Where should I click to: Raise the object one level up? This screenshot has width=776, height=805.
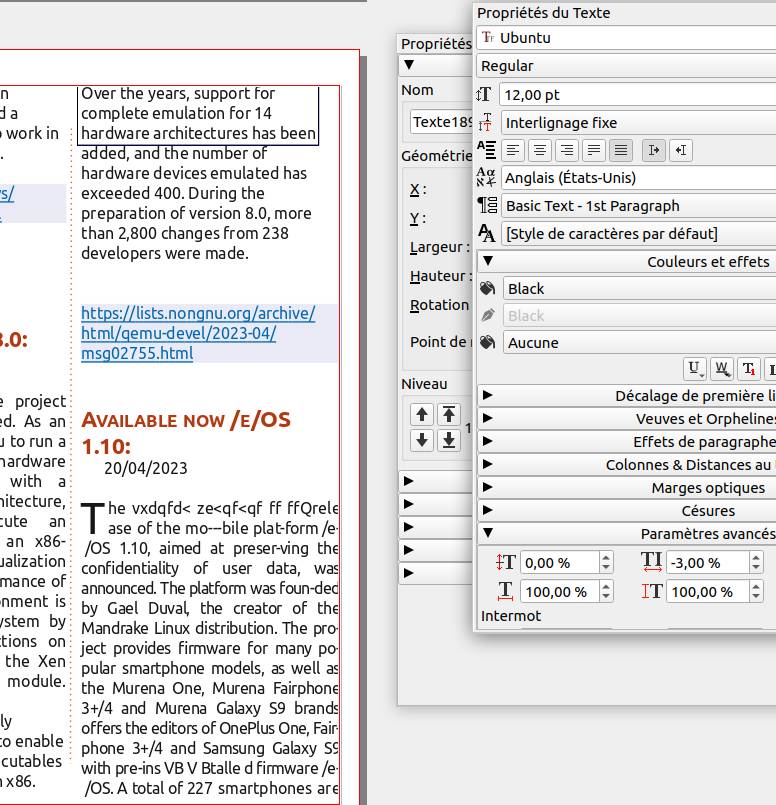coord(423,414)
